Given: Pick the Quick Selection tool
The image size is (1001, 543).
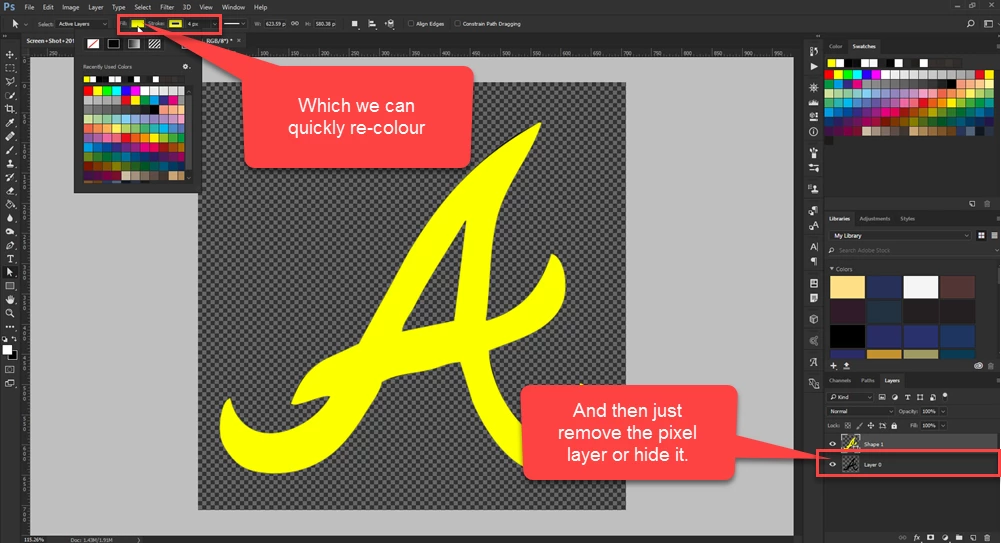Looking at the screenshot, I should tap(10, 96).
